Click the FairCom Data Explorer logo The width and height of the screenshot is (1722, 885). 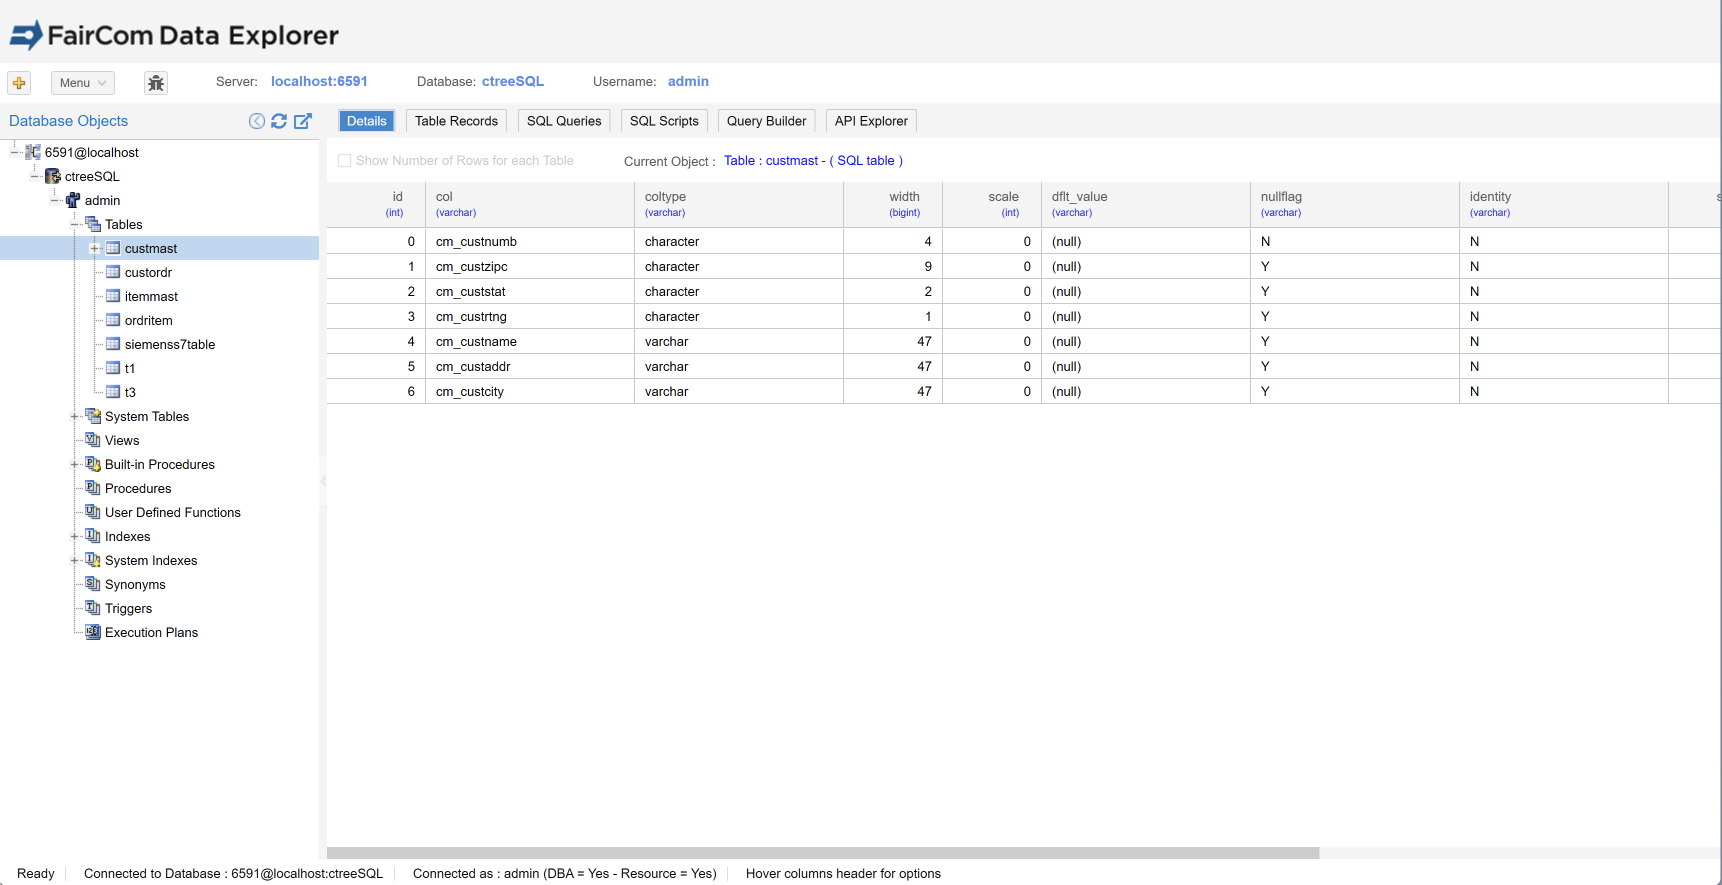[174, 35]
